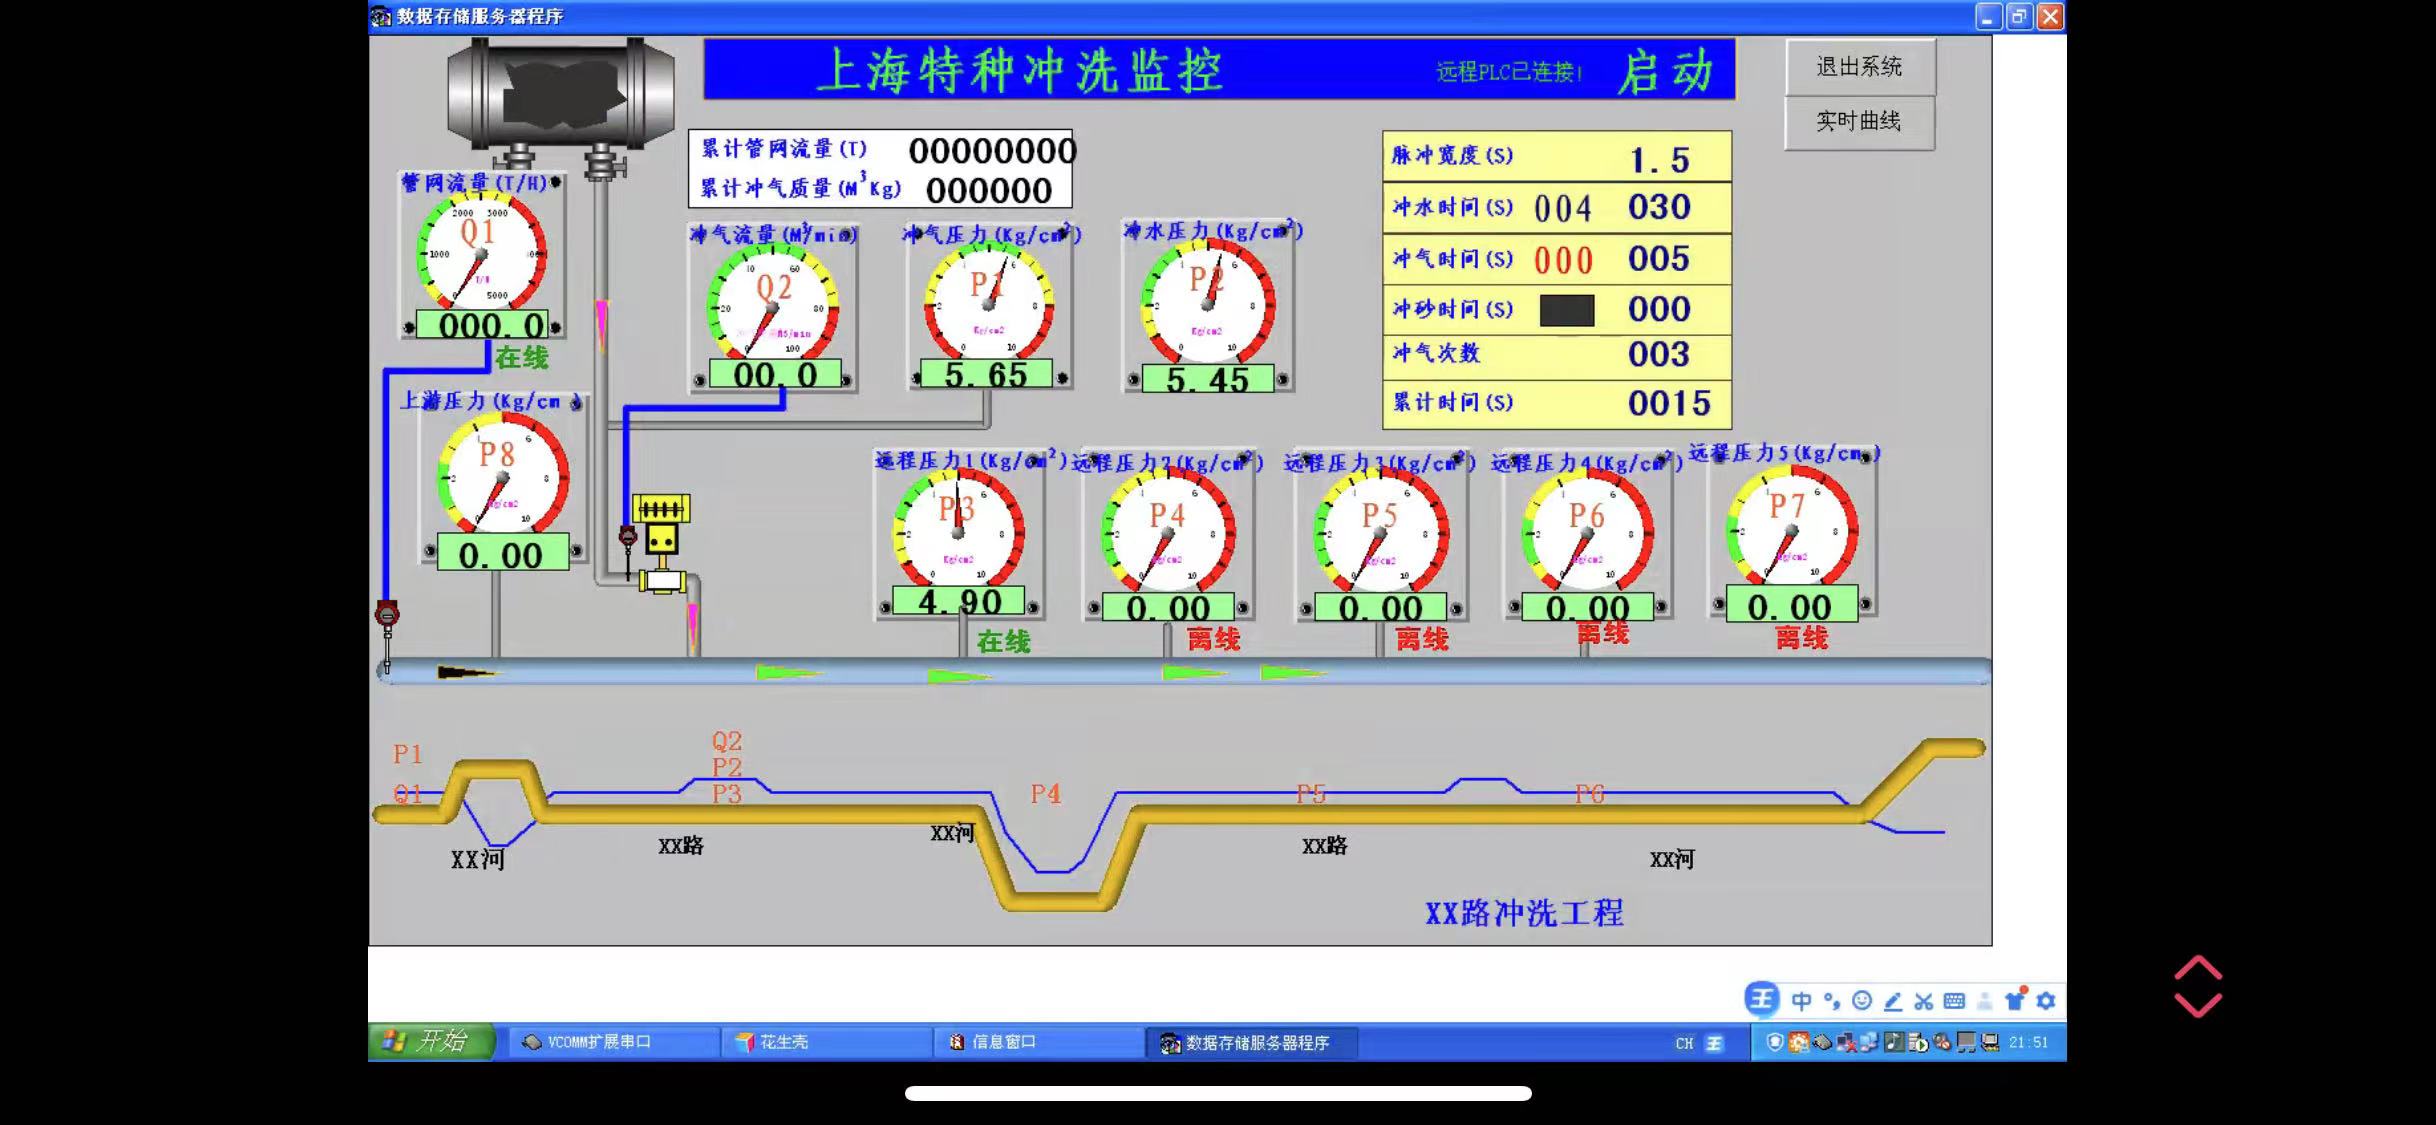Open IME settings gear icon

pyautogui.click(x=2046, y=1000)
